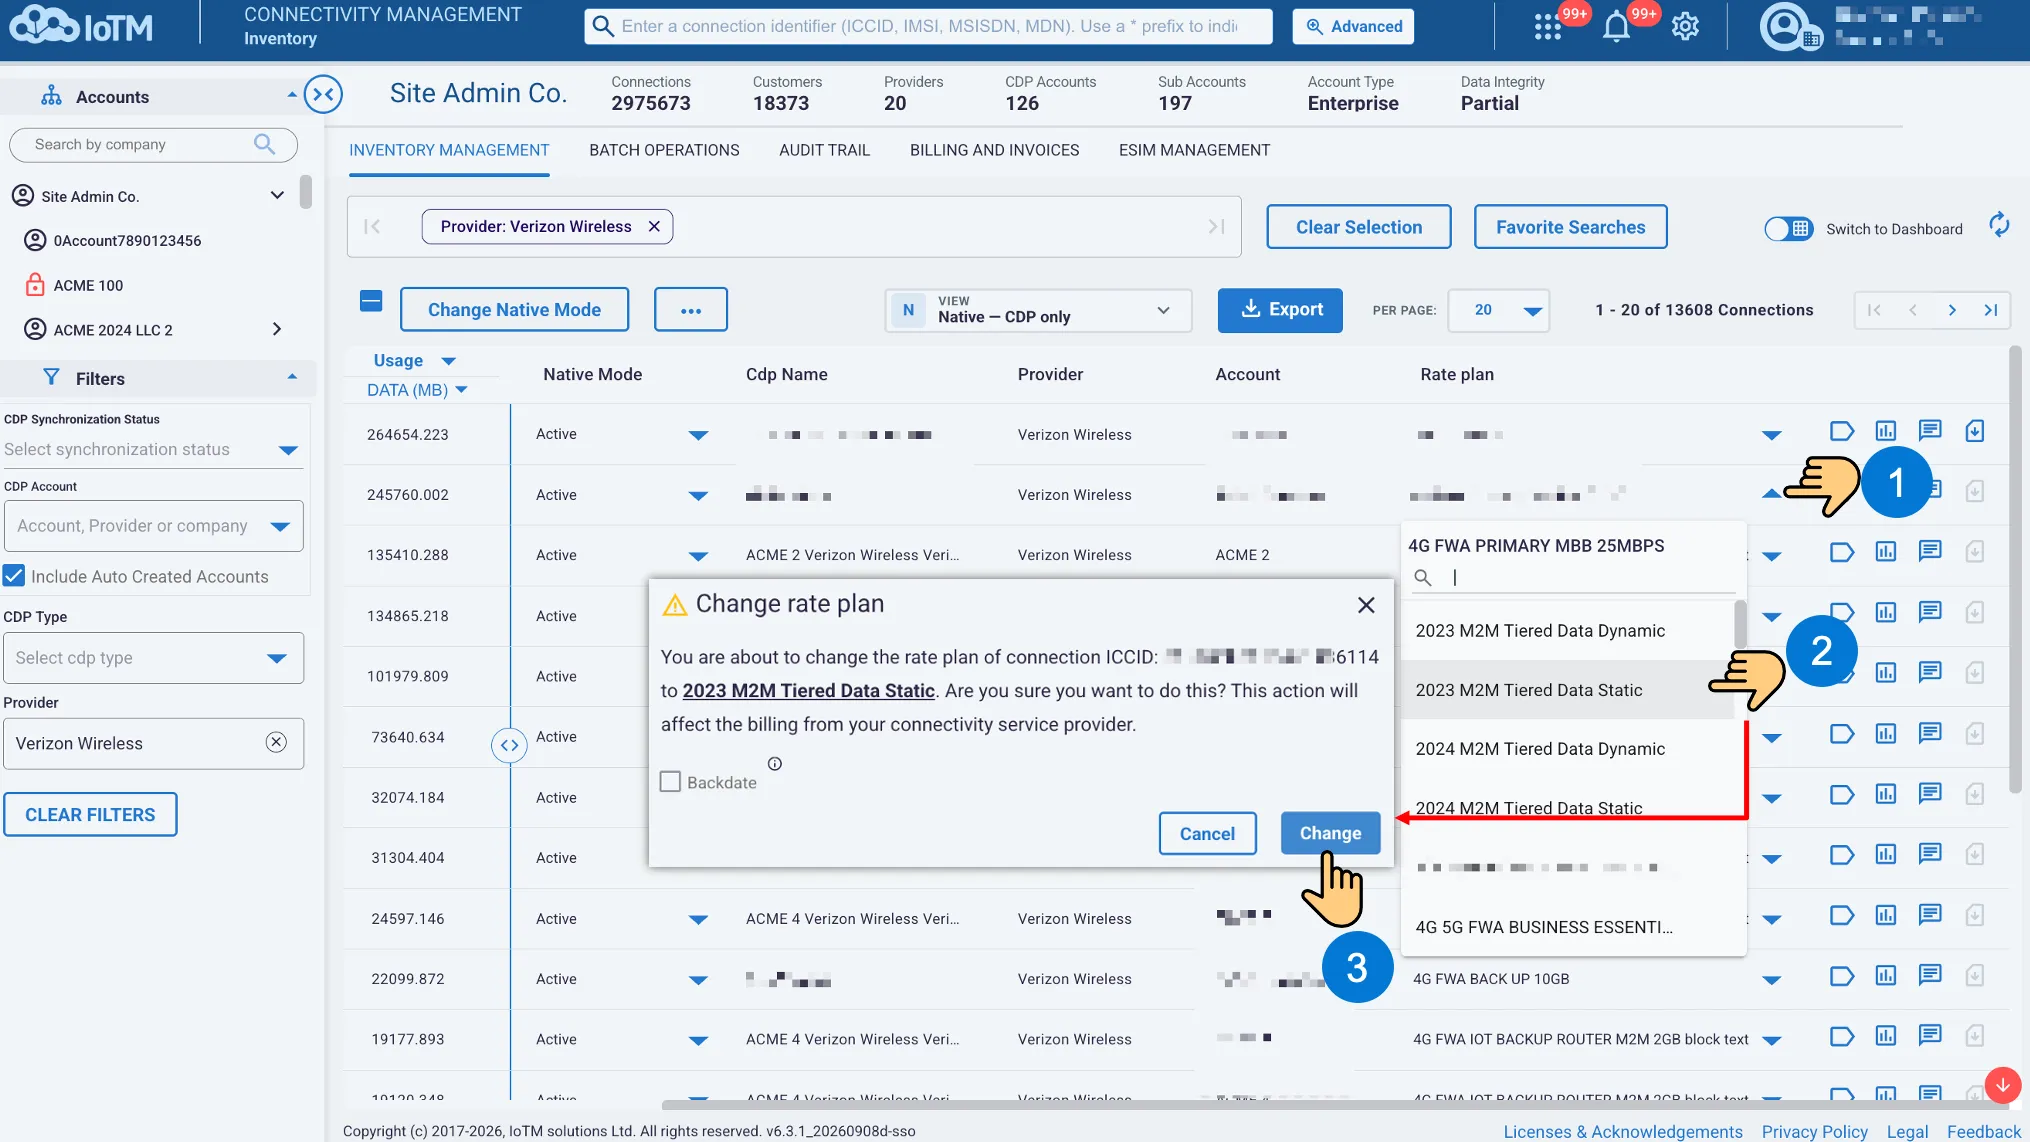Open the Advanced search button
Image resolution: width=2030 pixels, height=1142 pixels.
pos(1353,27)
